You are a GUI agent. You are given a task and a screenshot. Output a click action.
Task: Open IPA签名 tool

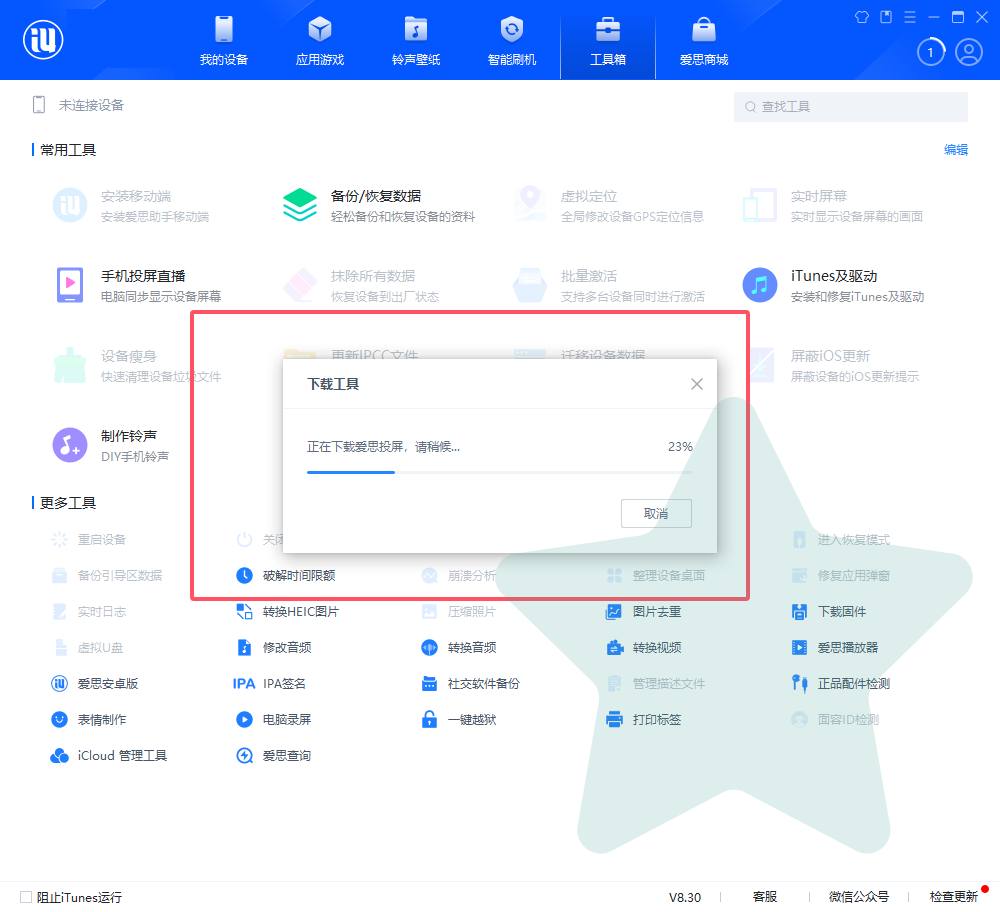[269, 684]
